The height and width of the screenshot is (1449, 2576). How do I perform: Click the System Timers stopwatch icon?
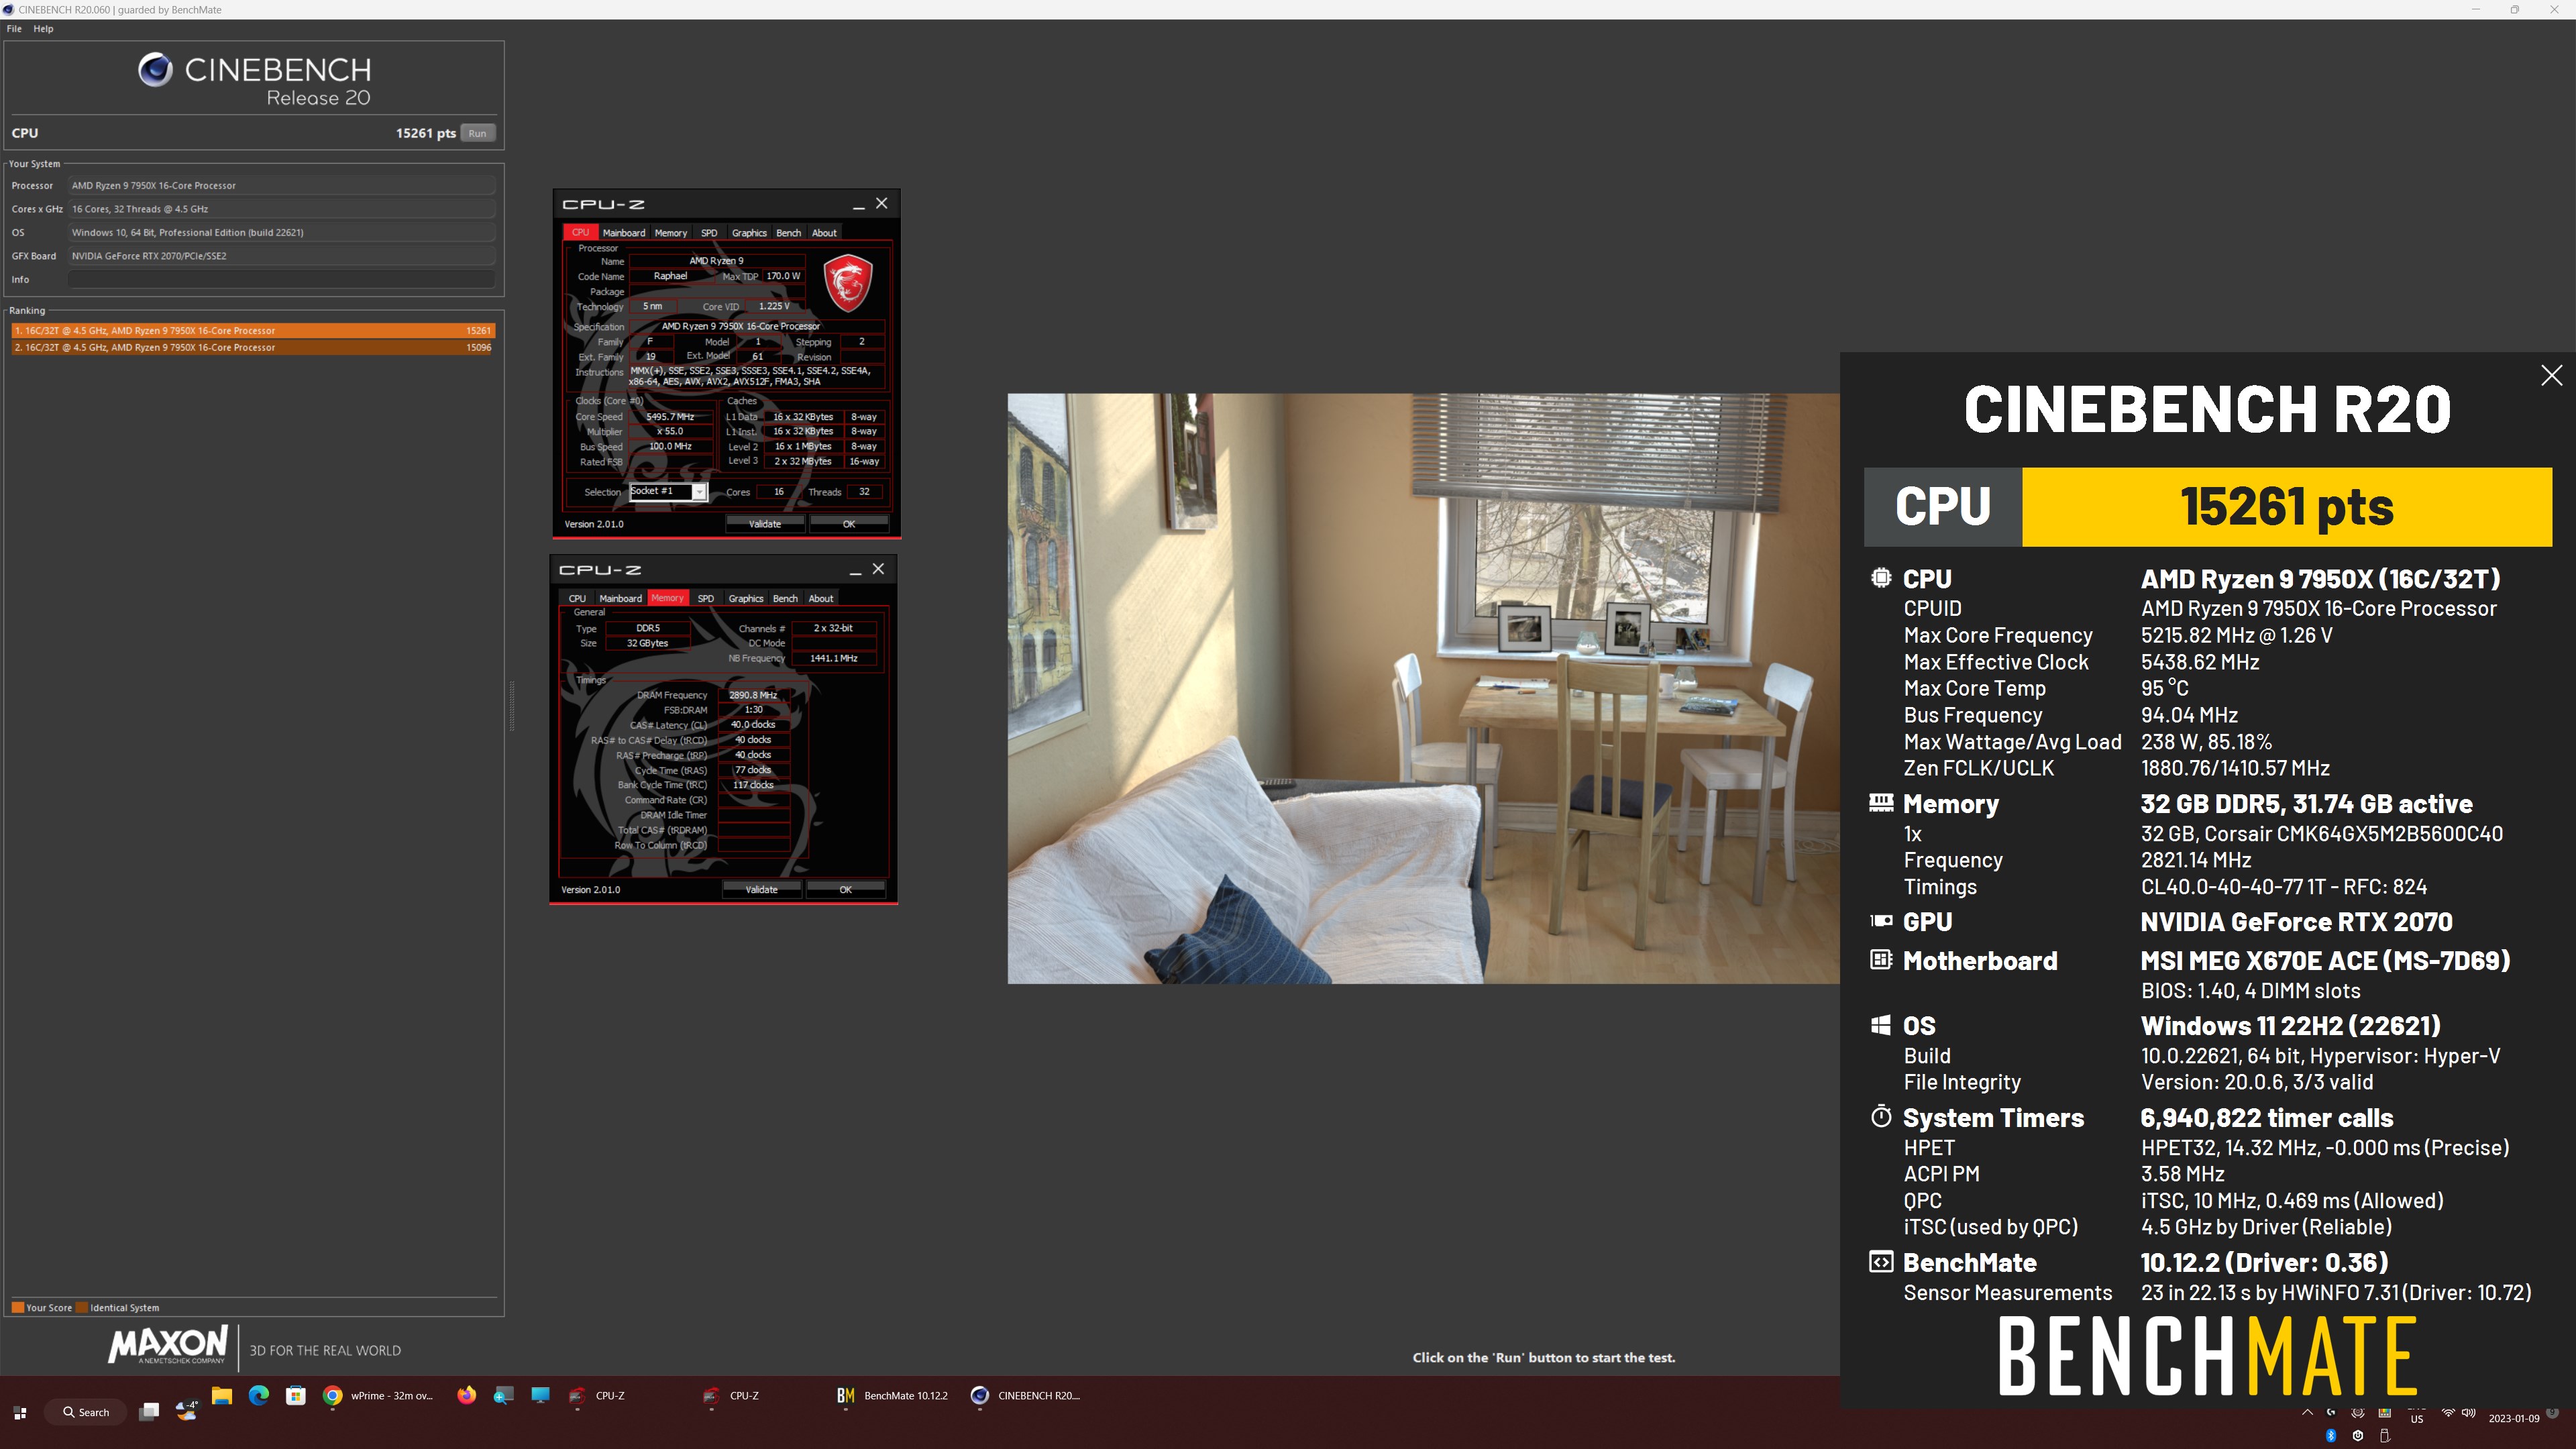coord(1881,1116)
